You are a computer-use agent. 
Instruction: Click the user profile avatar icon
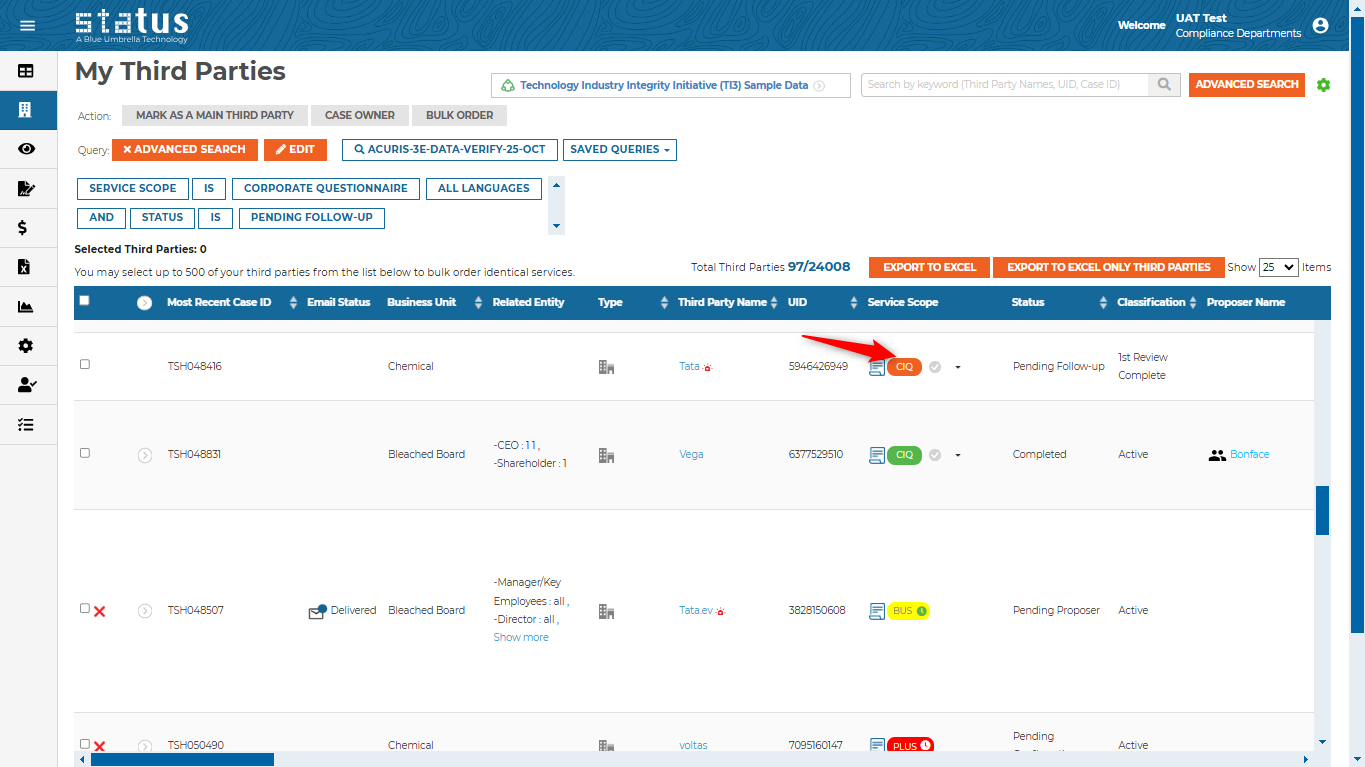coord(1320,26)
